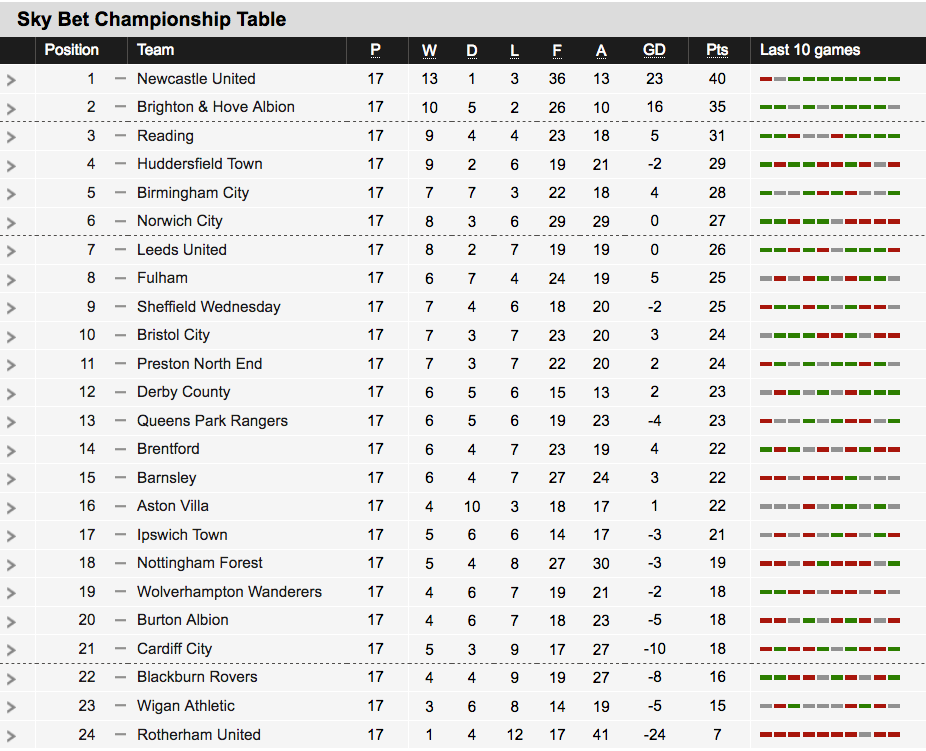Expand the Newcastle United row chevron
This screenshot has width=926, height=751.
(x=11, y=80)
